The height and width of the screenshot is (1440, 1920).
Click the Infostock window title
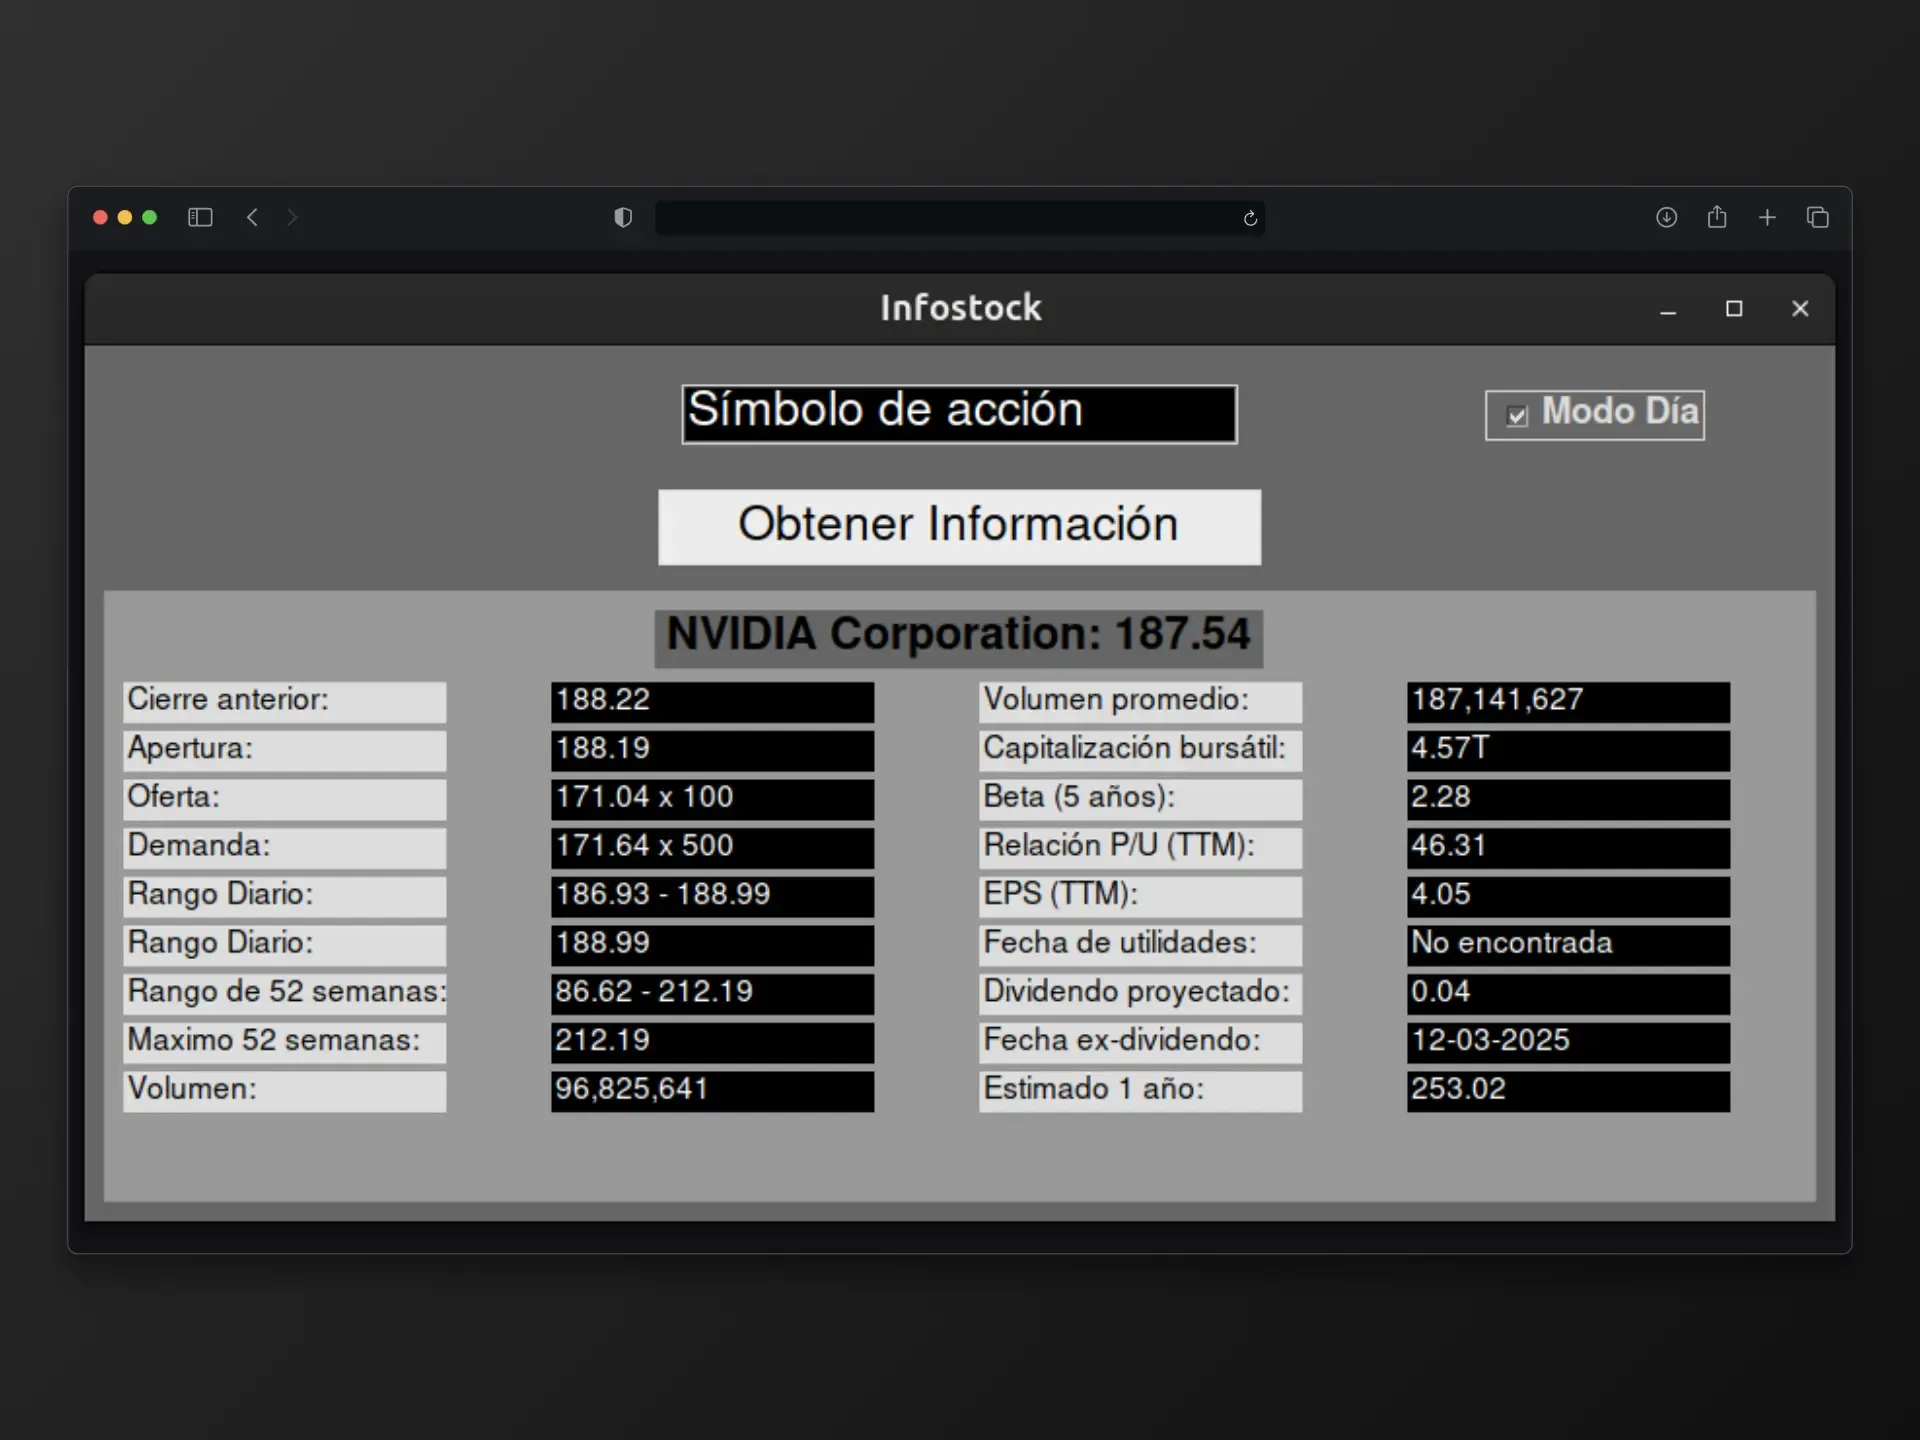click(x=960, y=308)
